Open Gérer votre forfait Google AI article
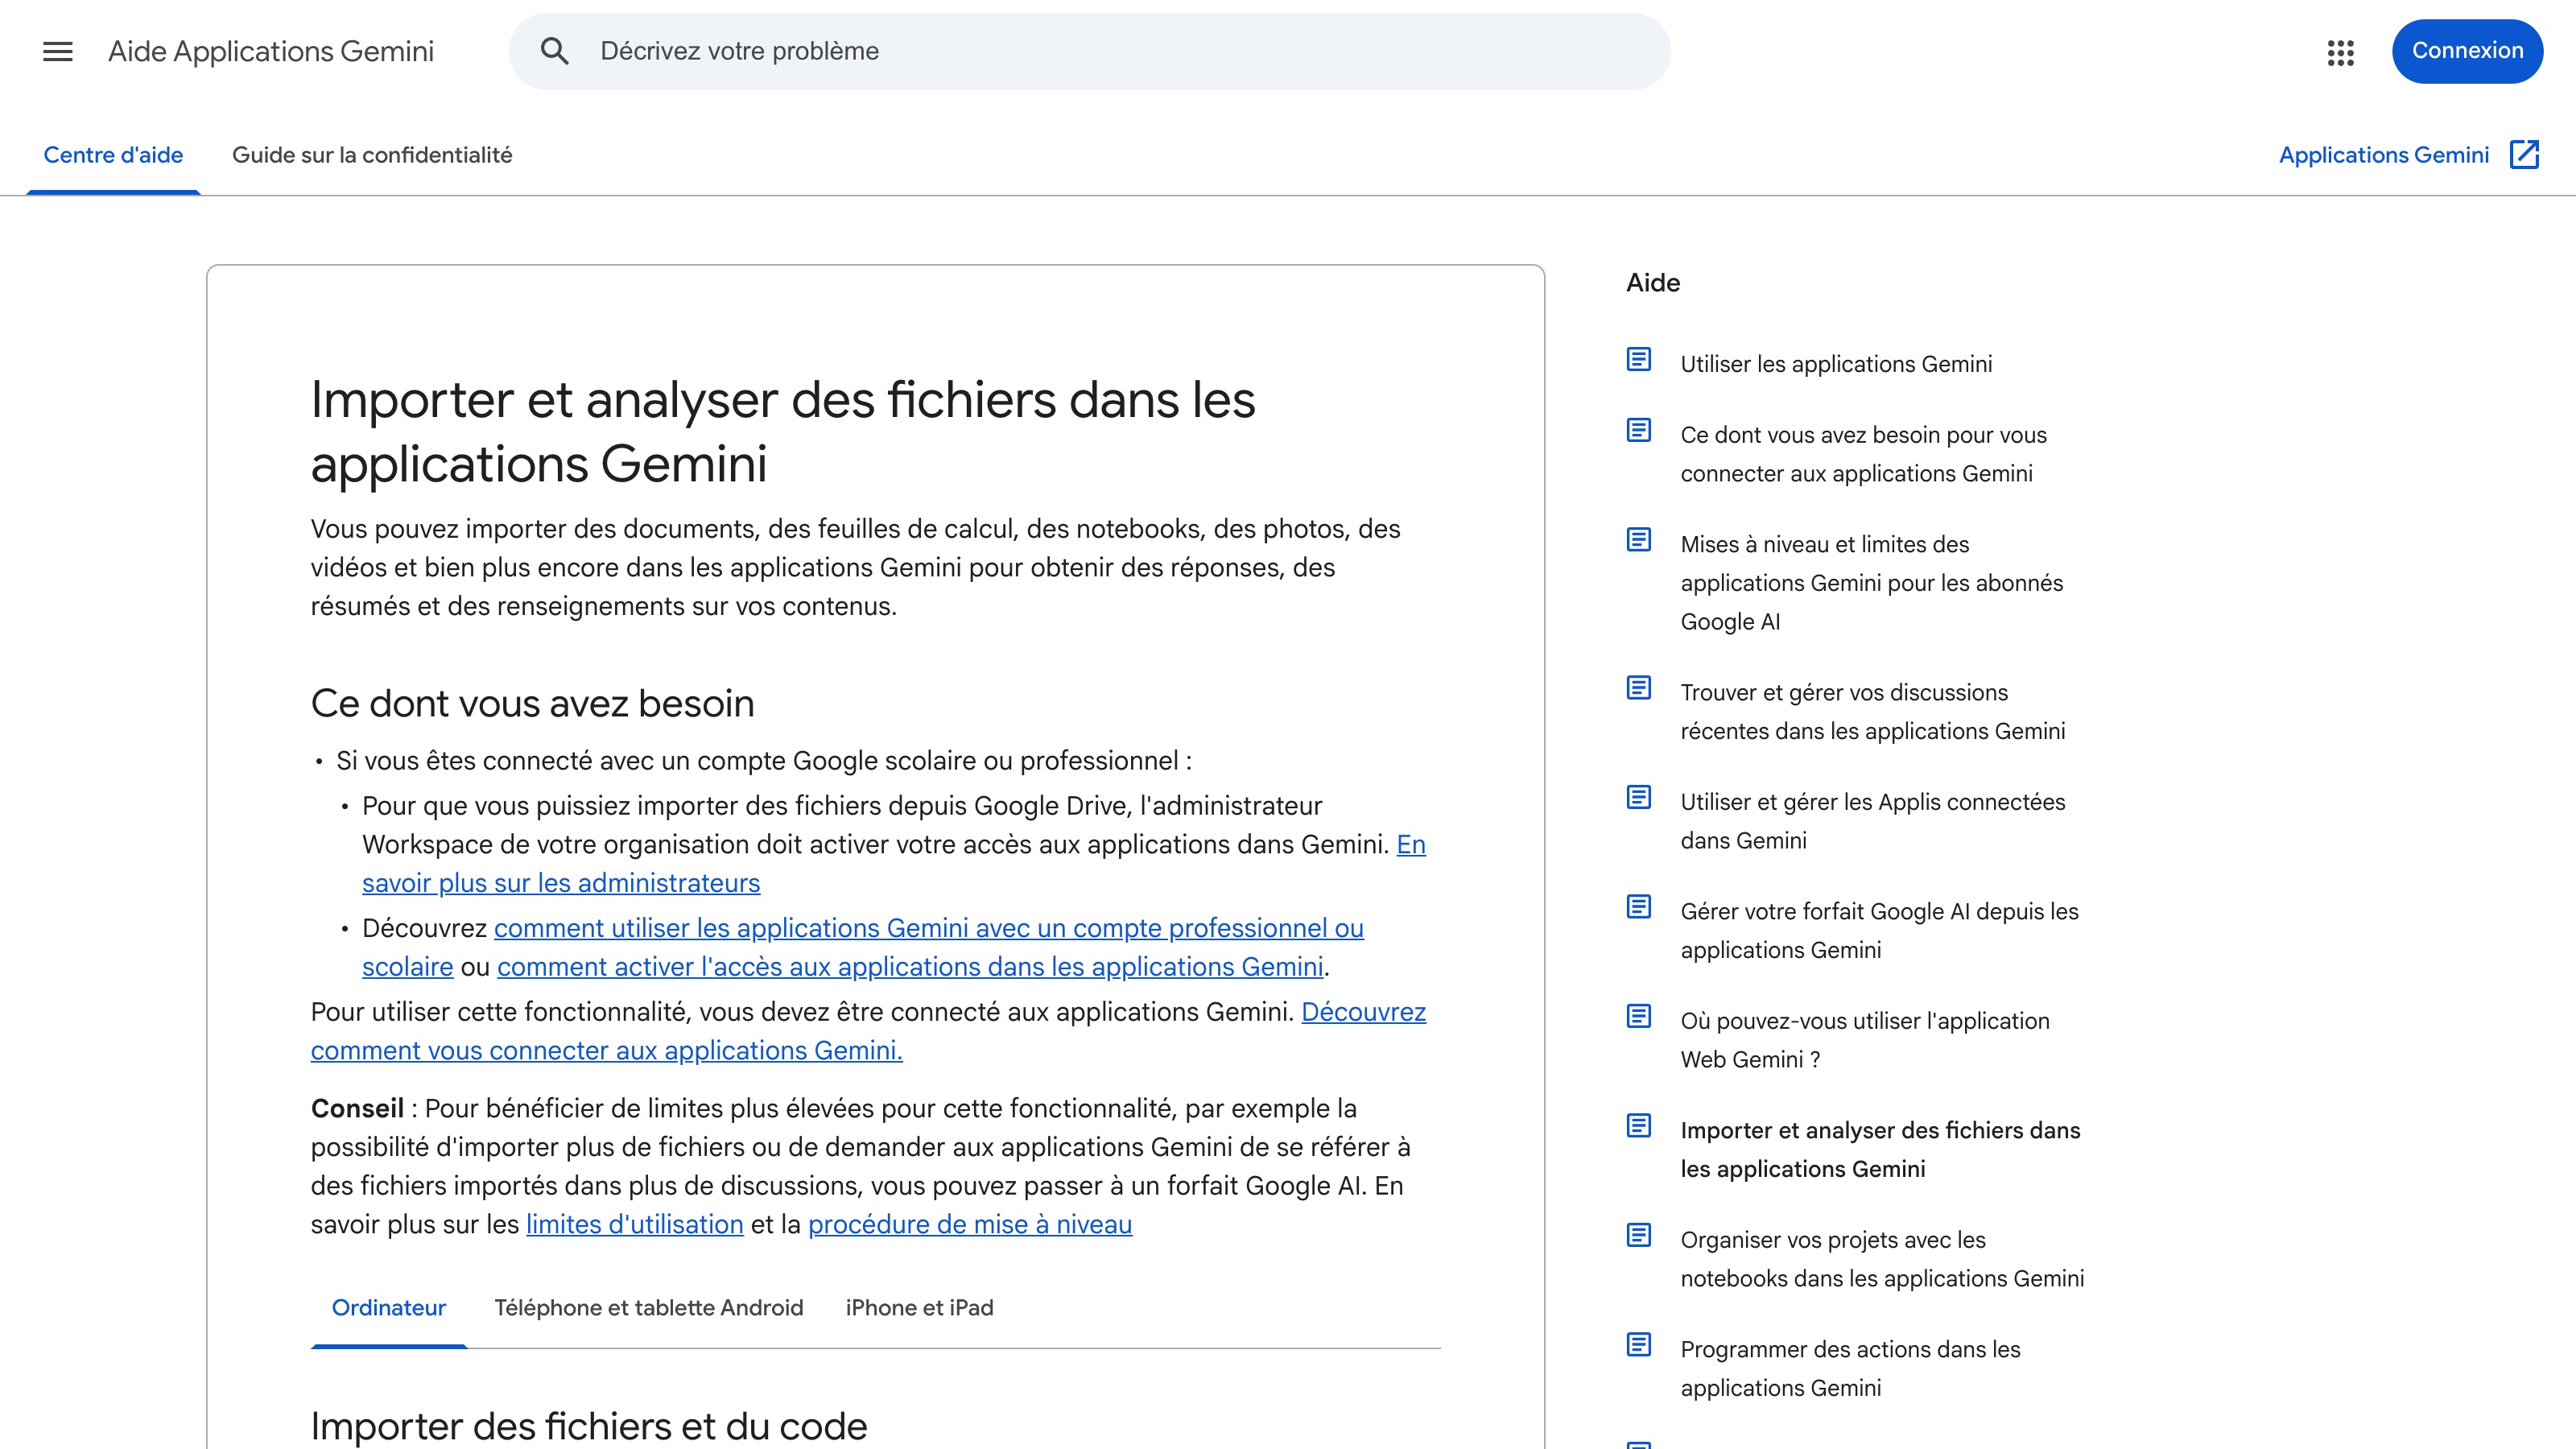 [1879, 931]
